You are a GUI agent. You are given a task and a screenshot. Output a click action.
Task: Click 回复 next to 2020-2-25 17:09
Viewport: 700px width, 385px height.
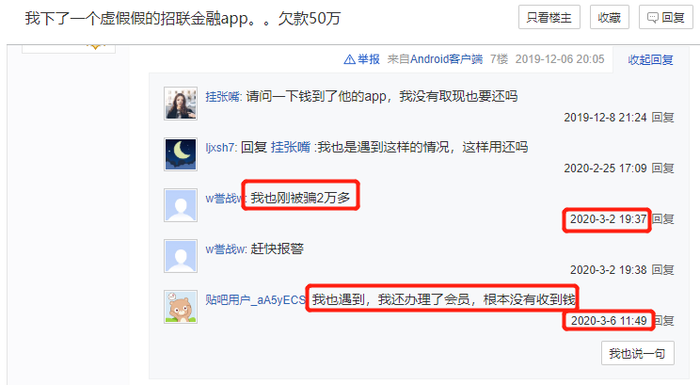[662, 168]
